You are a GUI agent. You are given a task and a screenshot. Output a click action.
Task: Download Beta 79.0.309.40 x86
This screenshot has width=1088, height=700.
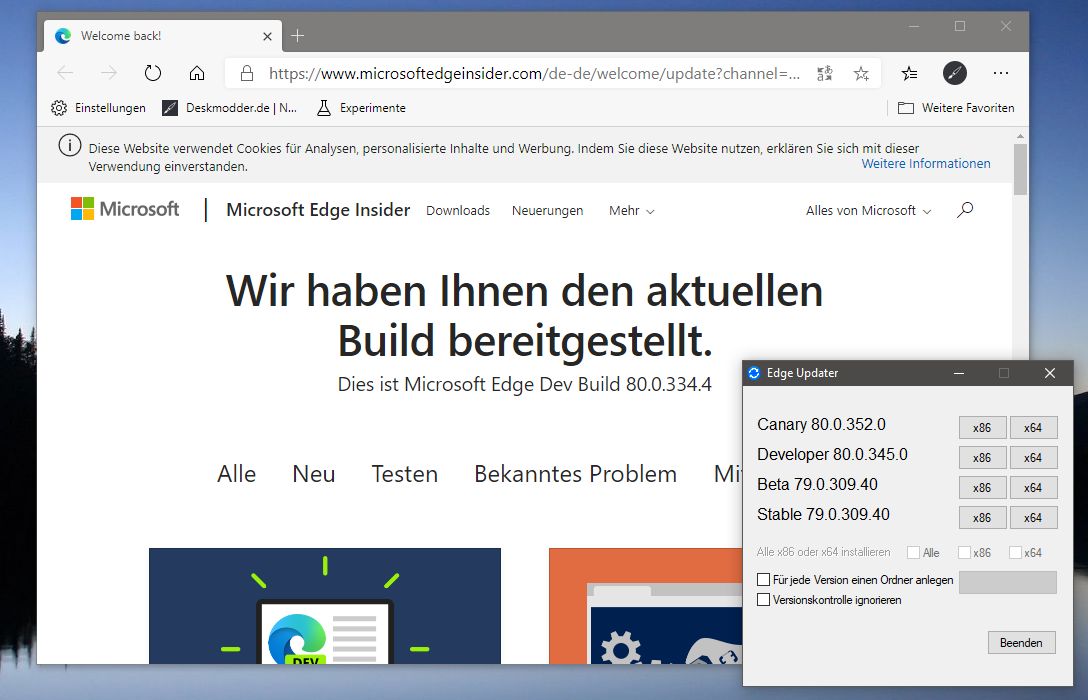[982, 488]
